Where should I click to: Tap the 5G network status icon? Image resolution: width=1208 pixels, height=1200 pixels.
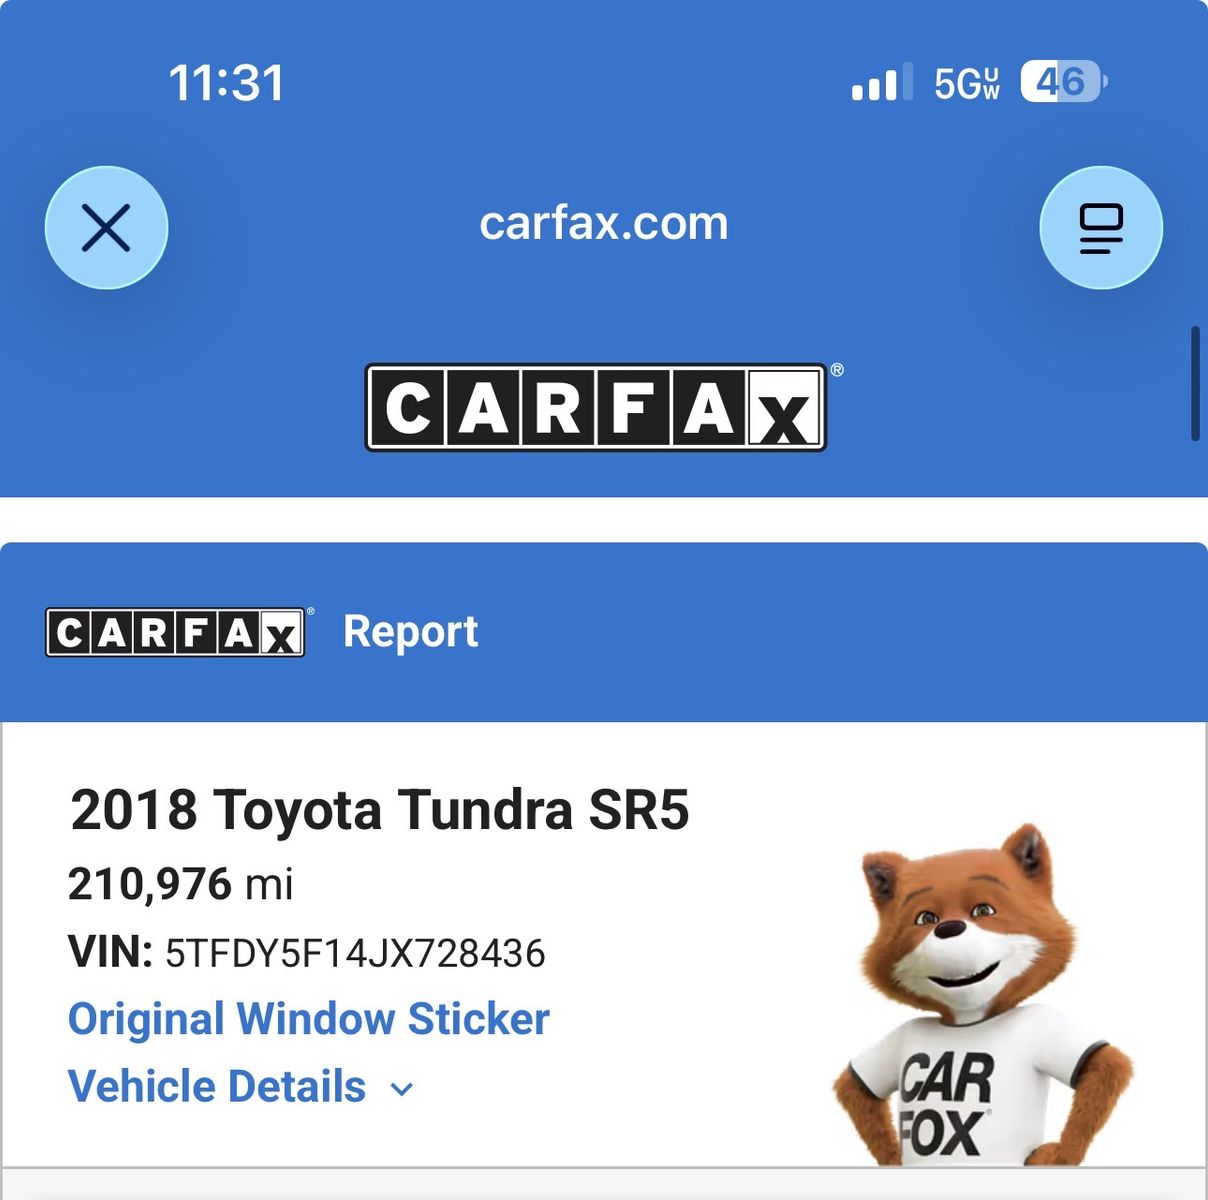[967, 83]
